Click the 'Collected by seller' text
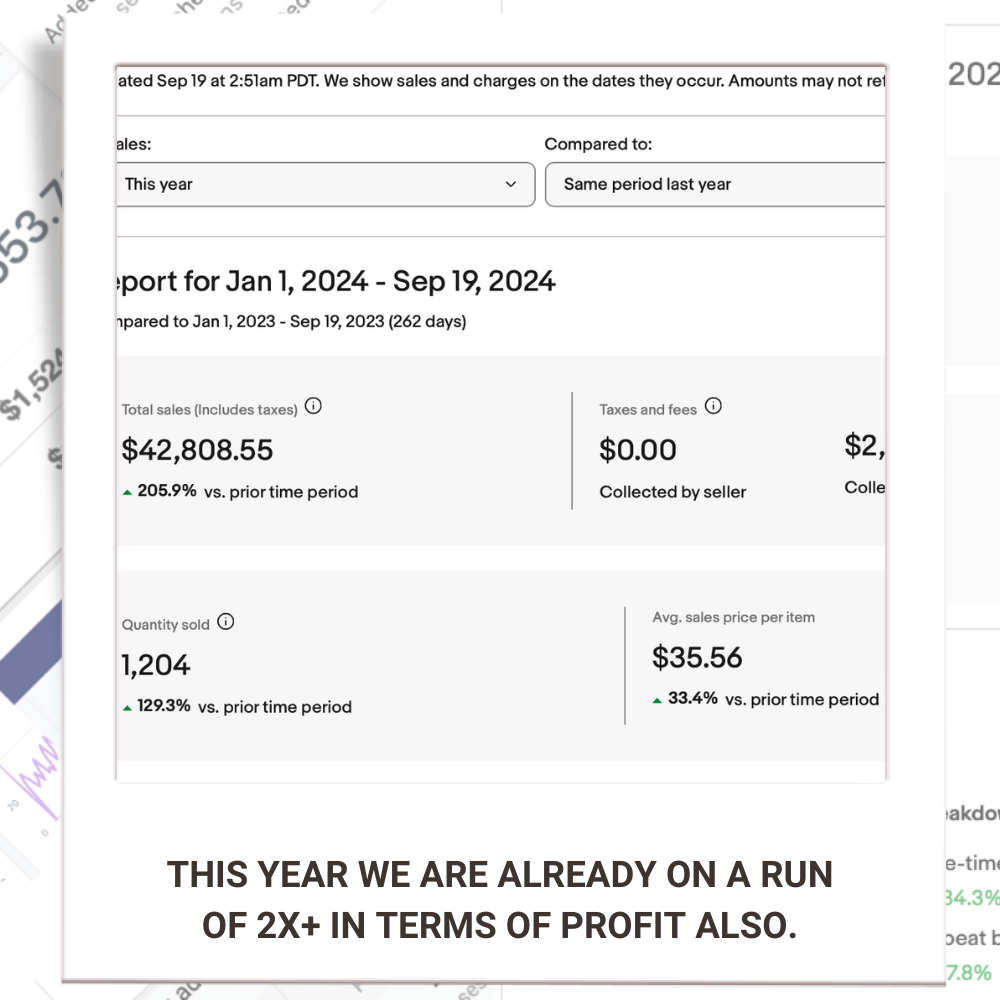The width and height of the screenshot is (1000, 1000). 673,492
